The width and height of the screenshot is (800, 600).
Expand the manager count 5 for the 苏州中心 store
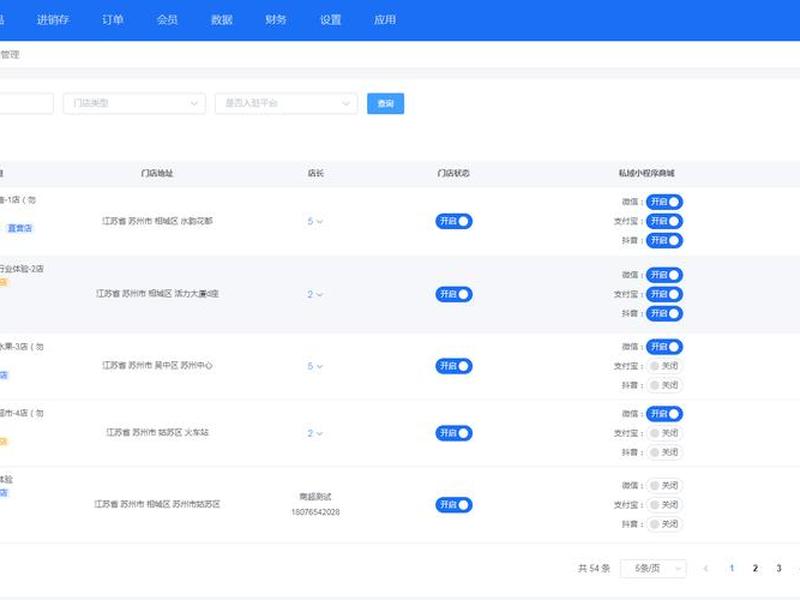pyautogui.click(x=315, y=366)
